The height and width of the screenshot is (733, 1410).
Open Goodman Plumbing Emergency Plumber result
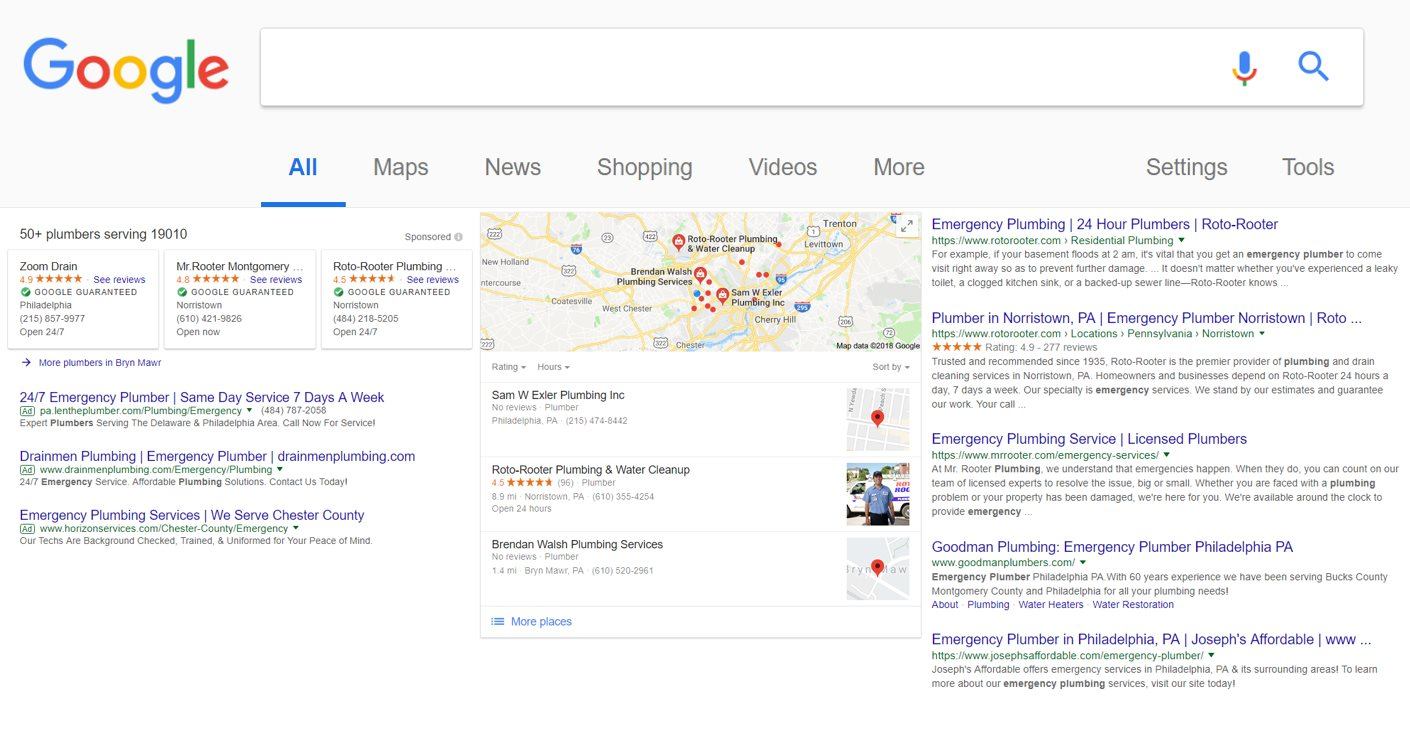coord(1112,547)
